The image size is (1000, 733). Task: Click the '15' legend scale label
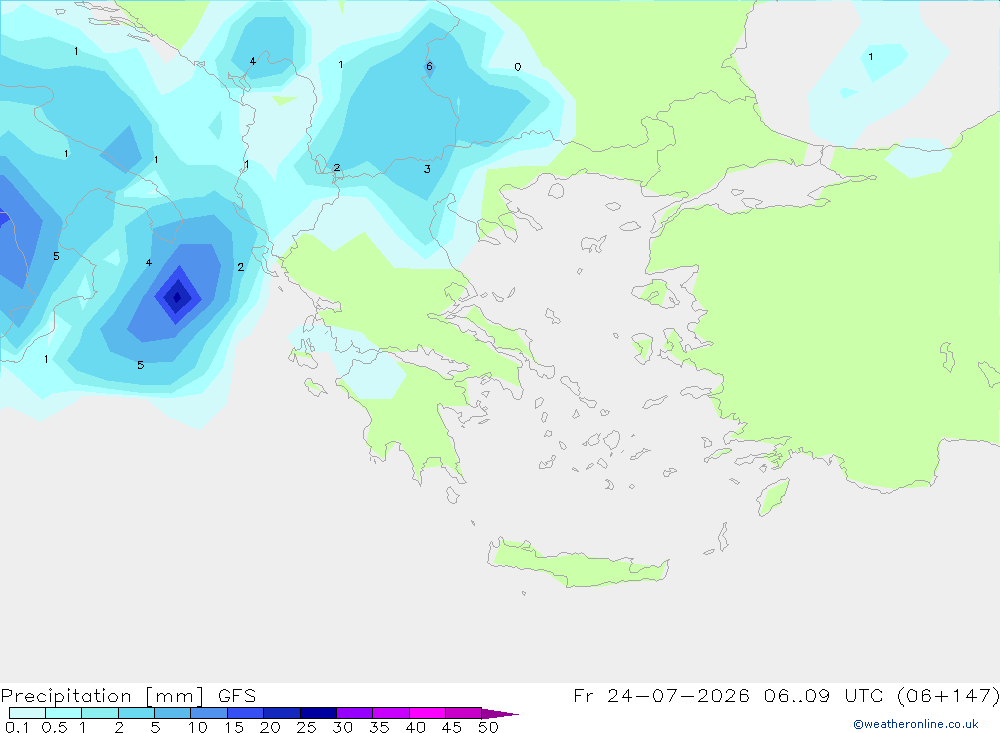click(x=234, y=727)
